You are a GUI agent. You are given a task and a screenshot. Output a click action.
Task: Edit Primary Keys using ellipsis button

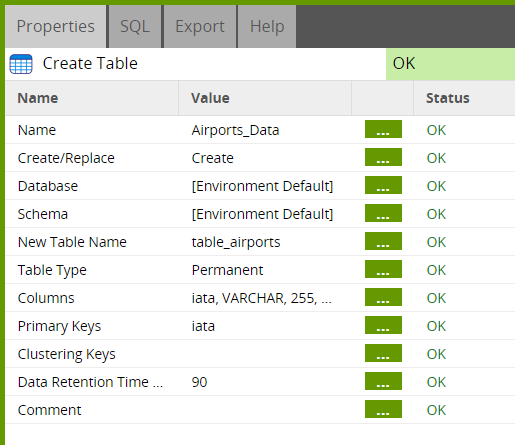(x=383, y=325)
